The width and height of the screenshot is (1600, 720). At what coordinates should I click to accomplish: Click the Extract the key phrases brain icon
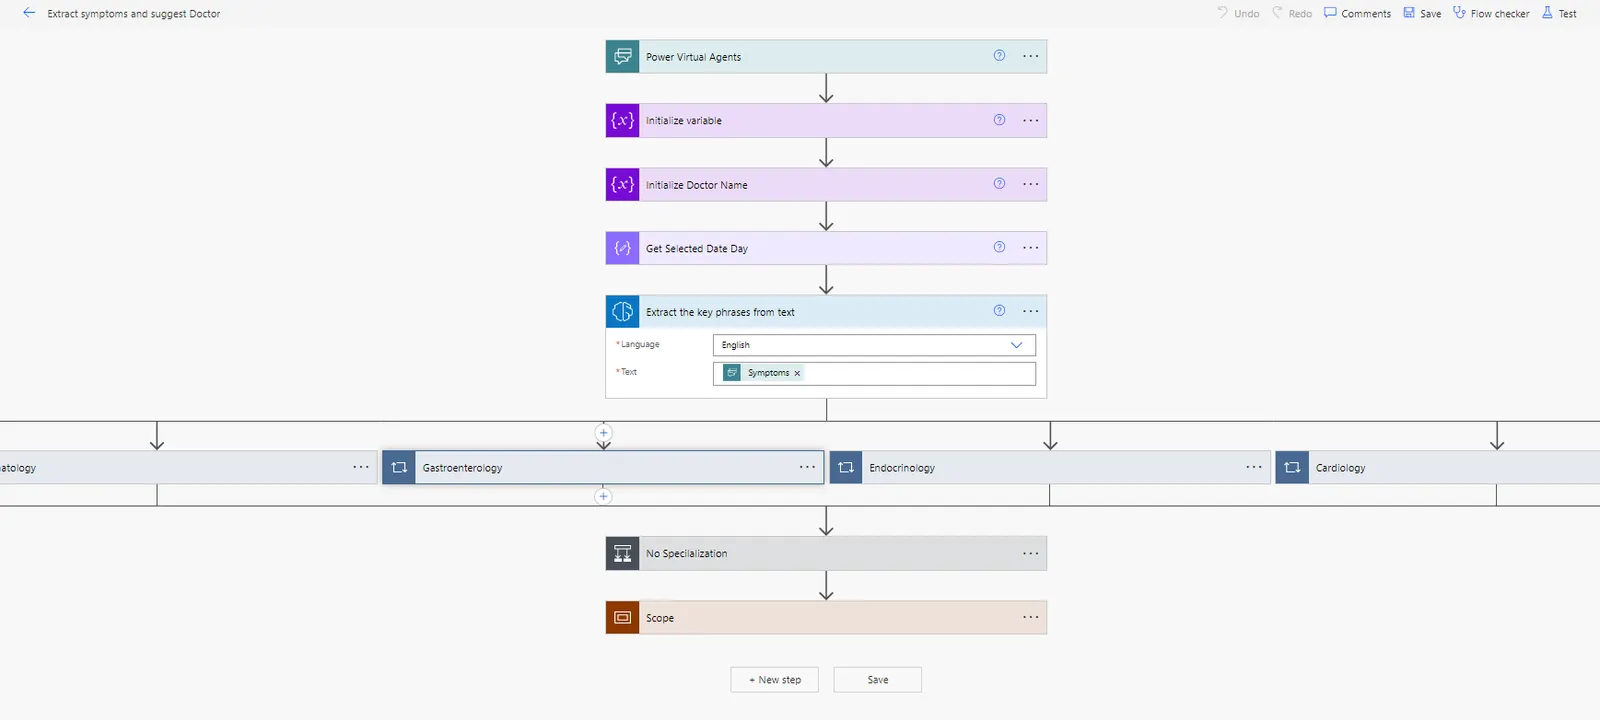click(x=622, y=312)
